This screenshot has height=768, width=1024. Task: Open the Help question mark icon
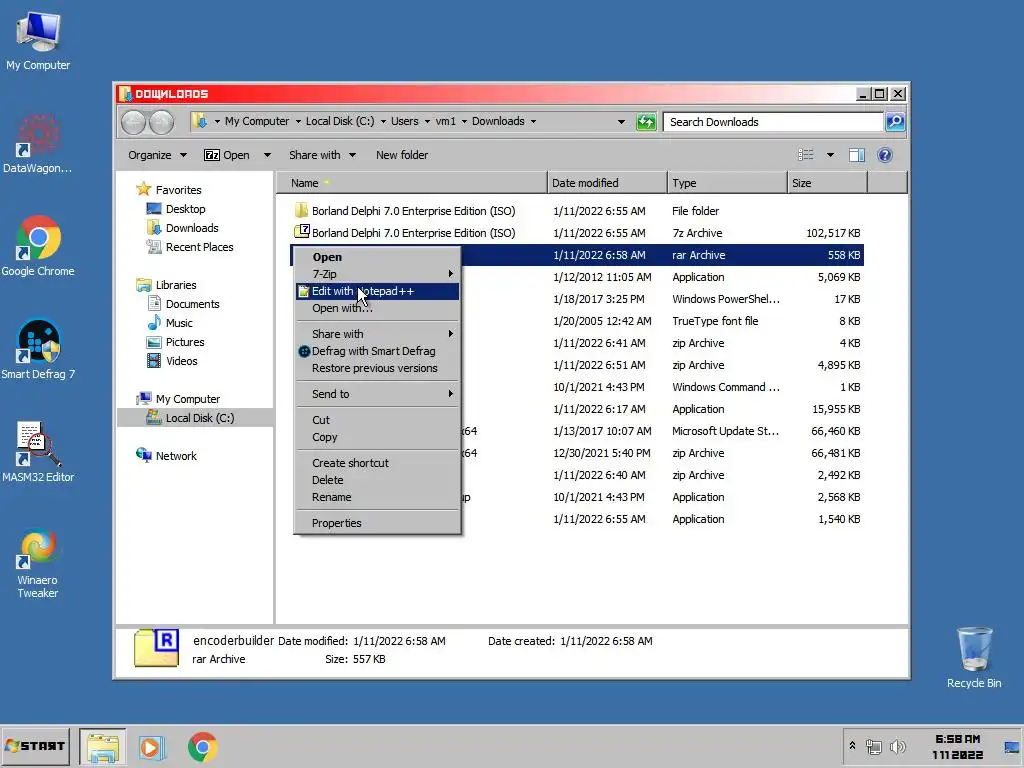tap(885, 155)
